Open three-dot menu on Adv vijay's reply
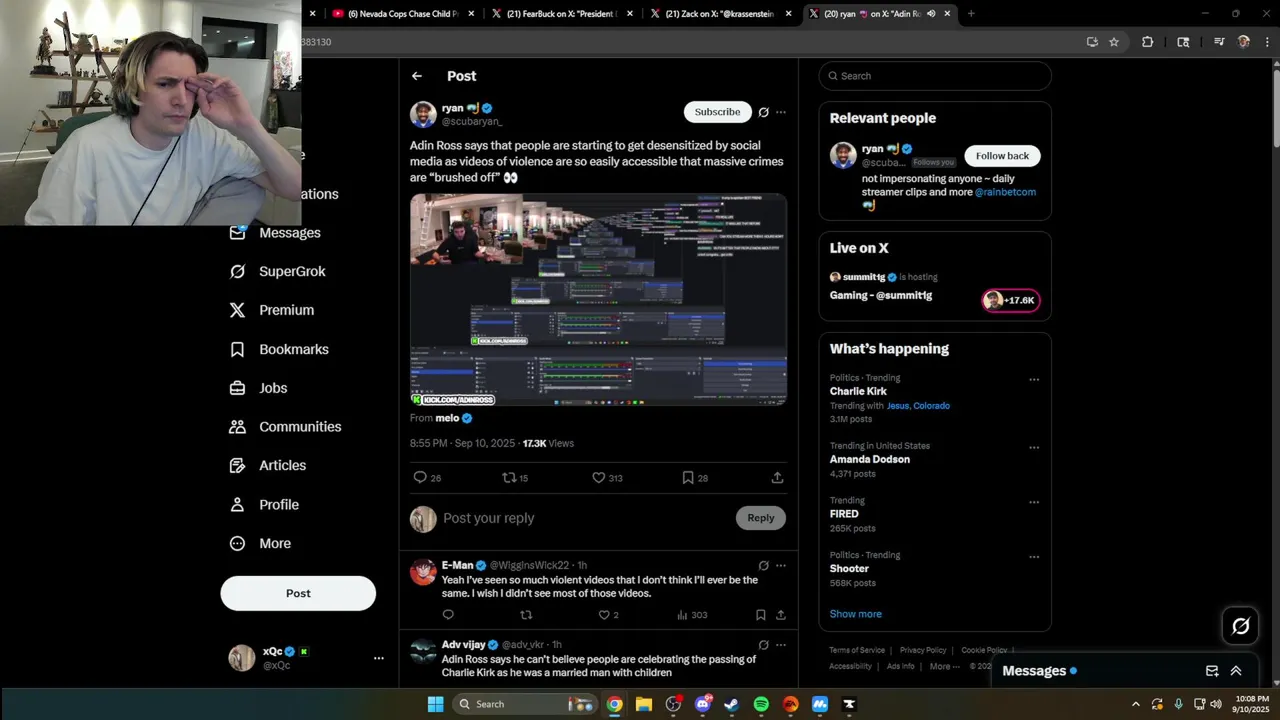Viewport: 1280px width, 720px height. click(x=781, y=645)
